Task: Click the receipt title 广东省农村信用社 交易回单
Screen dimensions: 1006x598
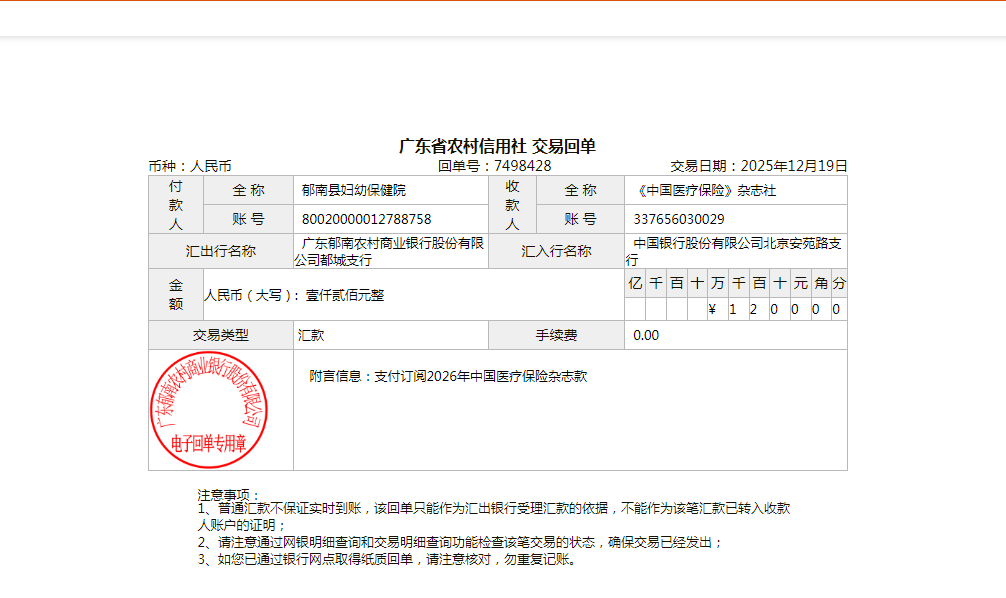Action: click(497, 147)
